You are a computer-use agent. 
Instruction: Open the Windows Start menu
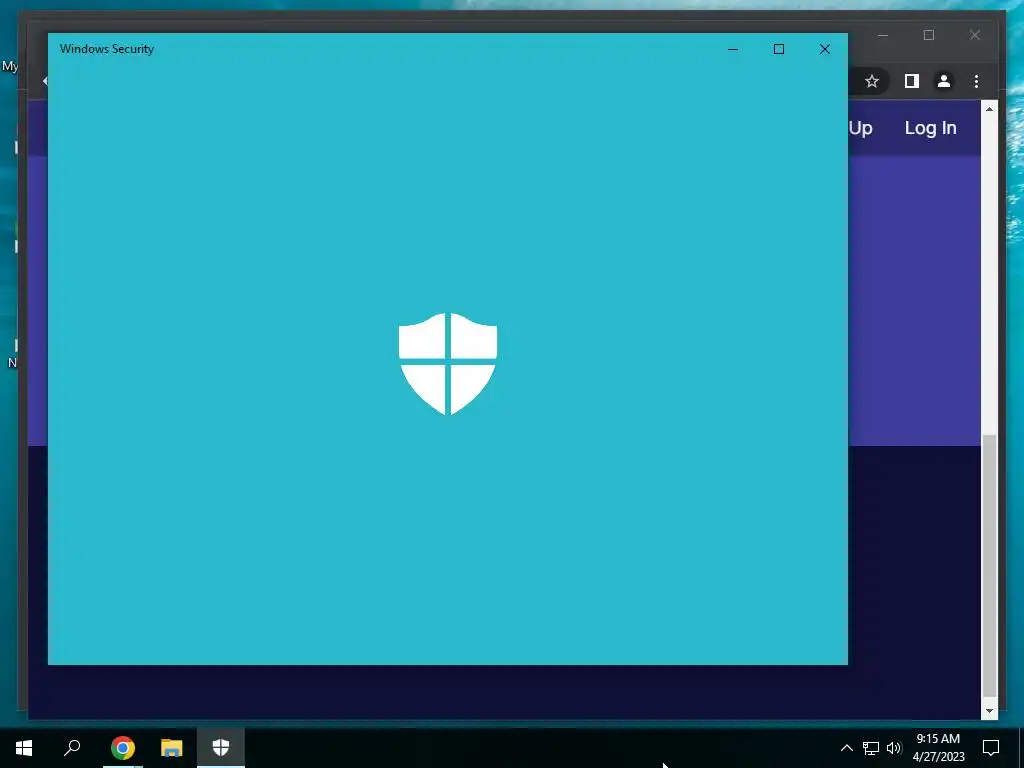(24, 748)
